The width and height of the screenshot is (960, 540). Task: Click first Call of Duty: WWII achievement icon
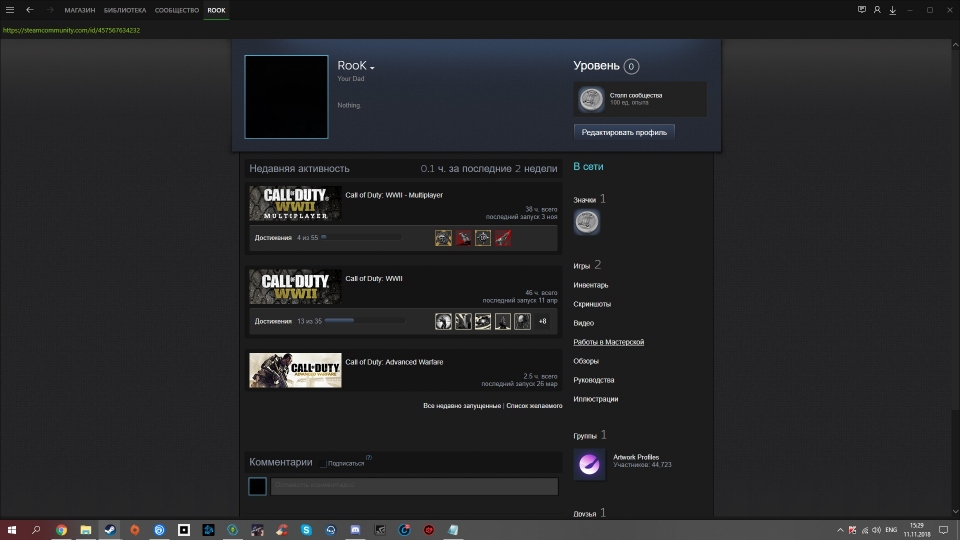[x=443, y=321]
